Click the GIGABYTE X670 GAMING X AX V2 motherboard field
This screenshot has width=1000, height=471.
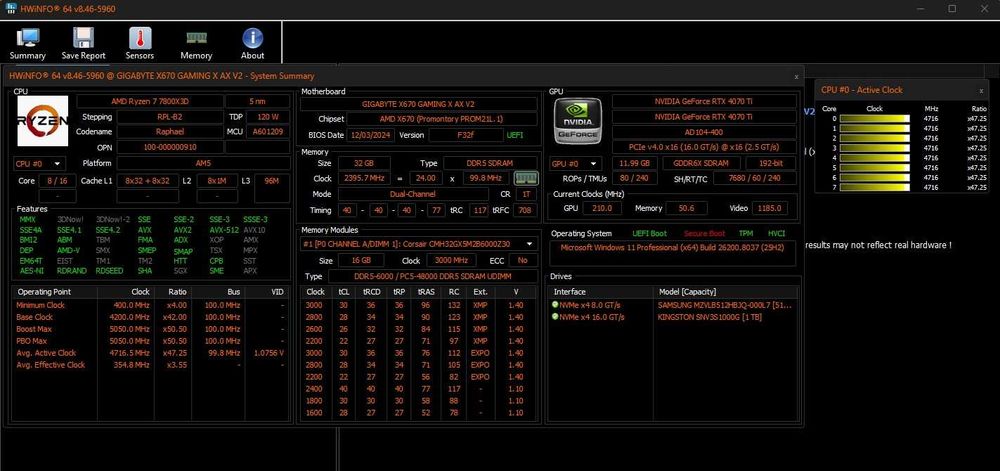(x=418, y=103)
